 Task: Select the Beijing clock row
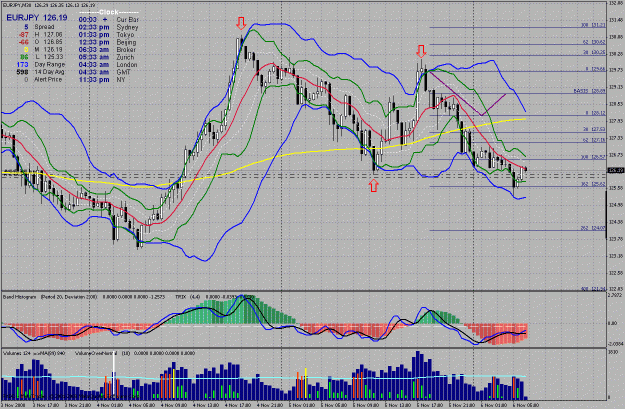click(108, 42)
